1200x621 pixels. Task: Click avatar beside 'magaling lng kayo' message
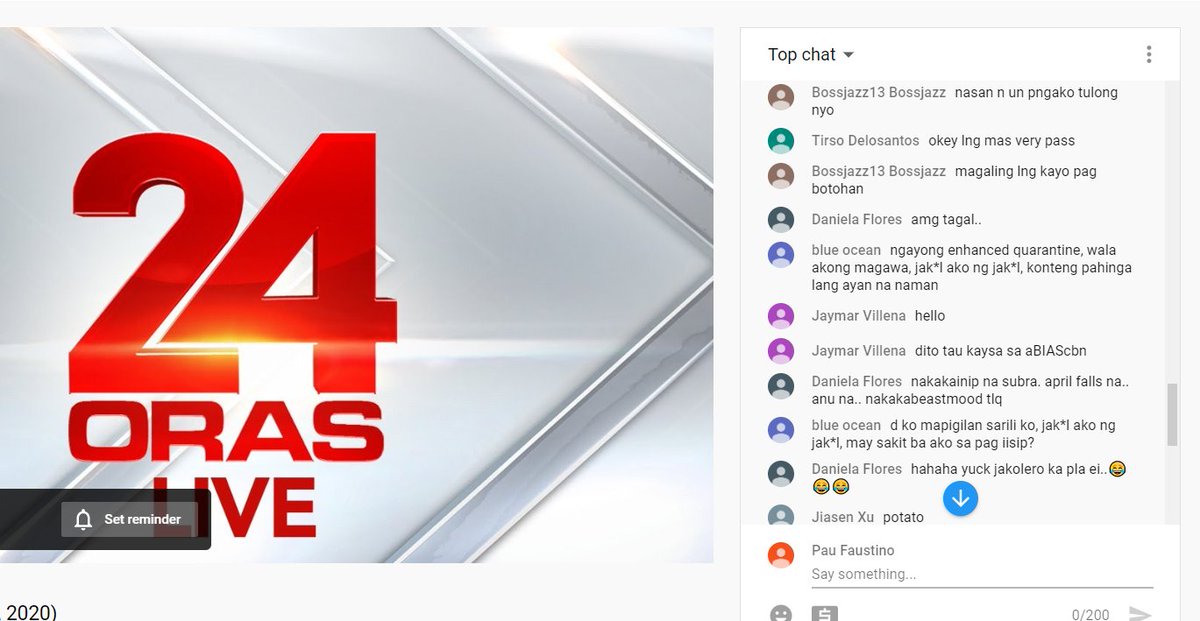[x=781, y=176]
